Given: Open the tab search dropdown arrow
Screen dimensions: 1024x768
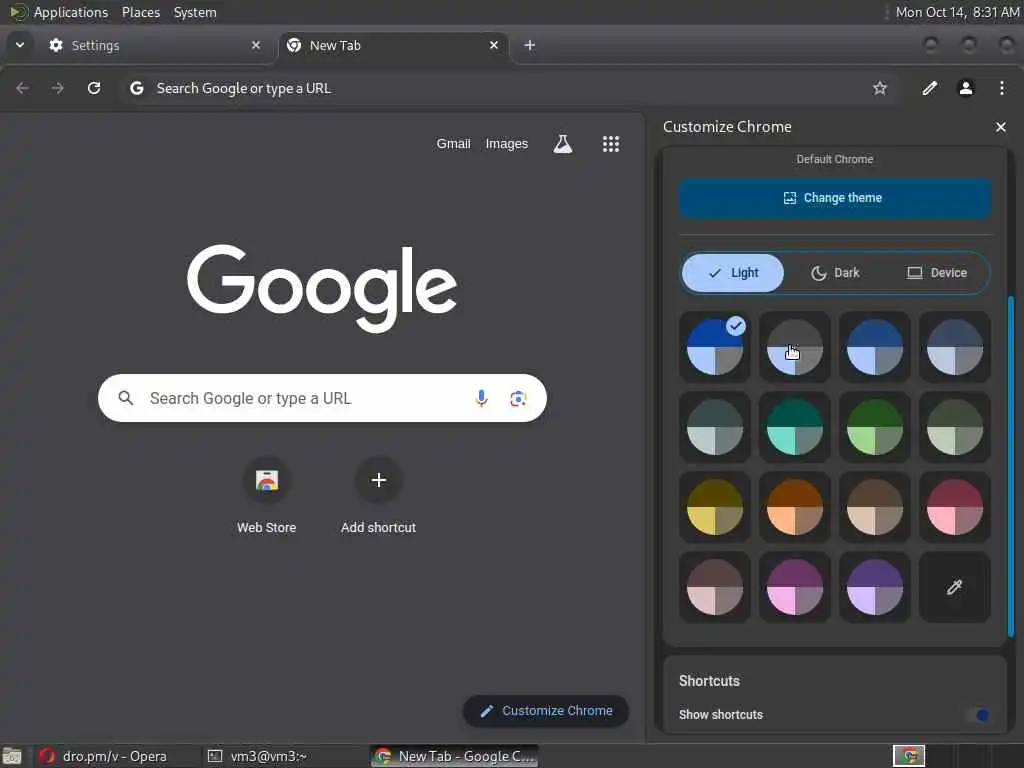Looking at the screenshot, I should 20,45.
